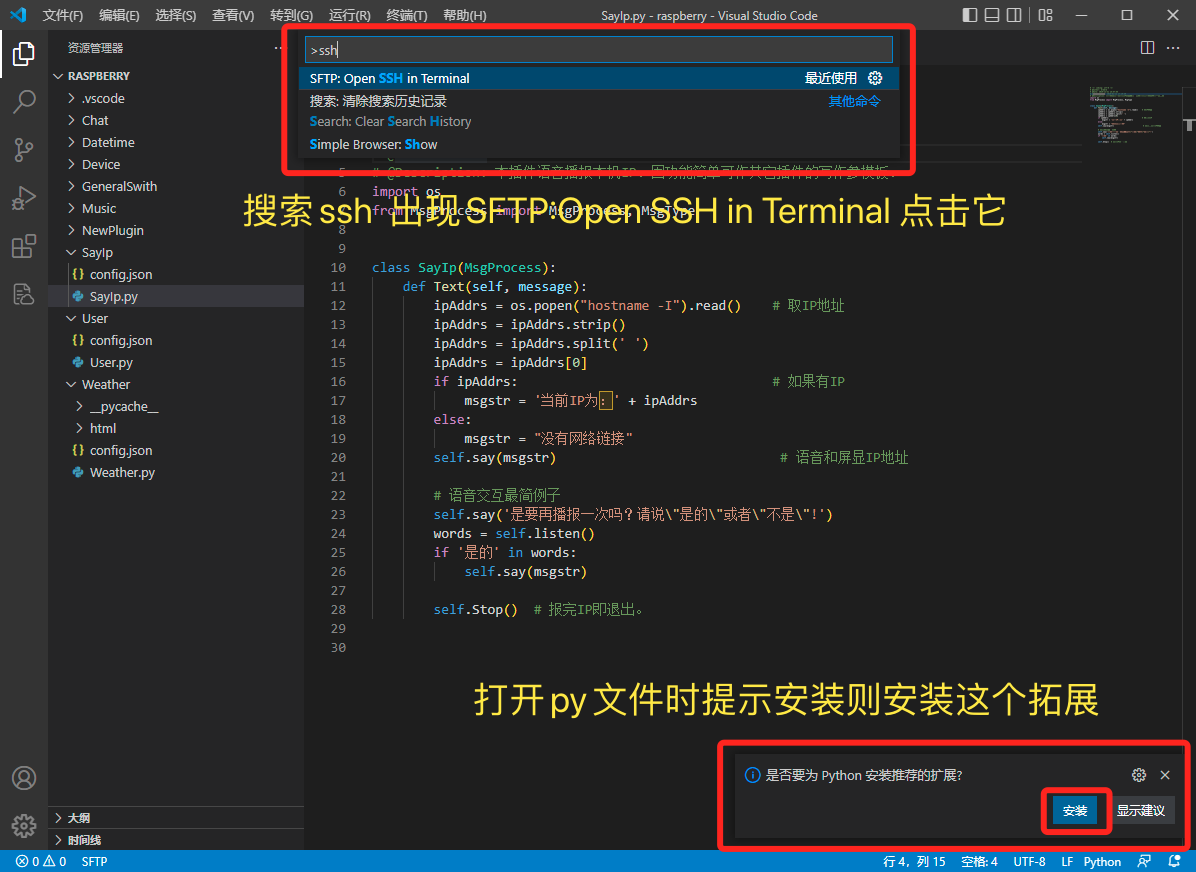Change indentation via 空格: 4
Viewport: 1196px width, 872px height.
click(979, 861)
